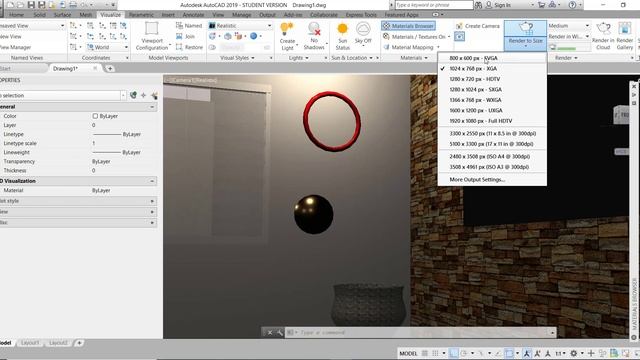Click the No Shadows icon

click(314, 29)
